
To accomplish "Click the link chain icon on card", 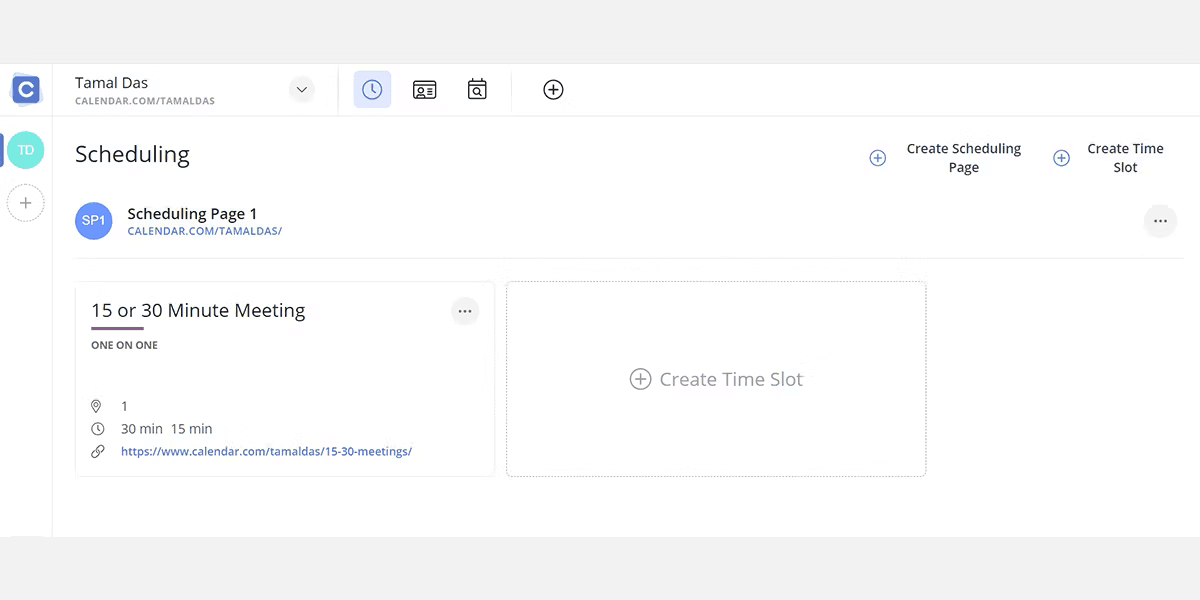I will 97,451.
